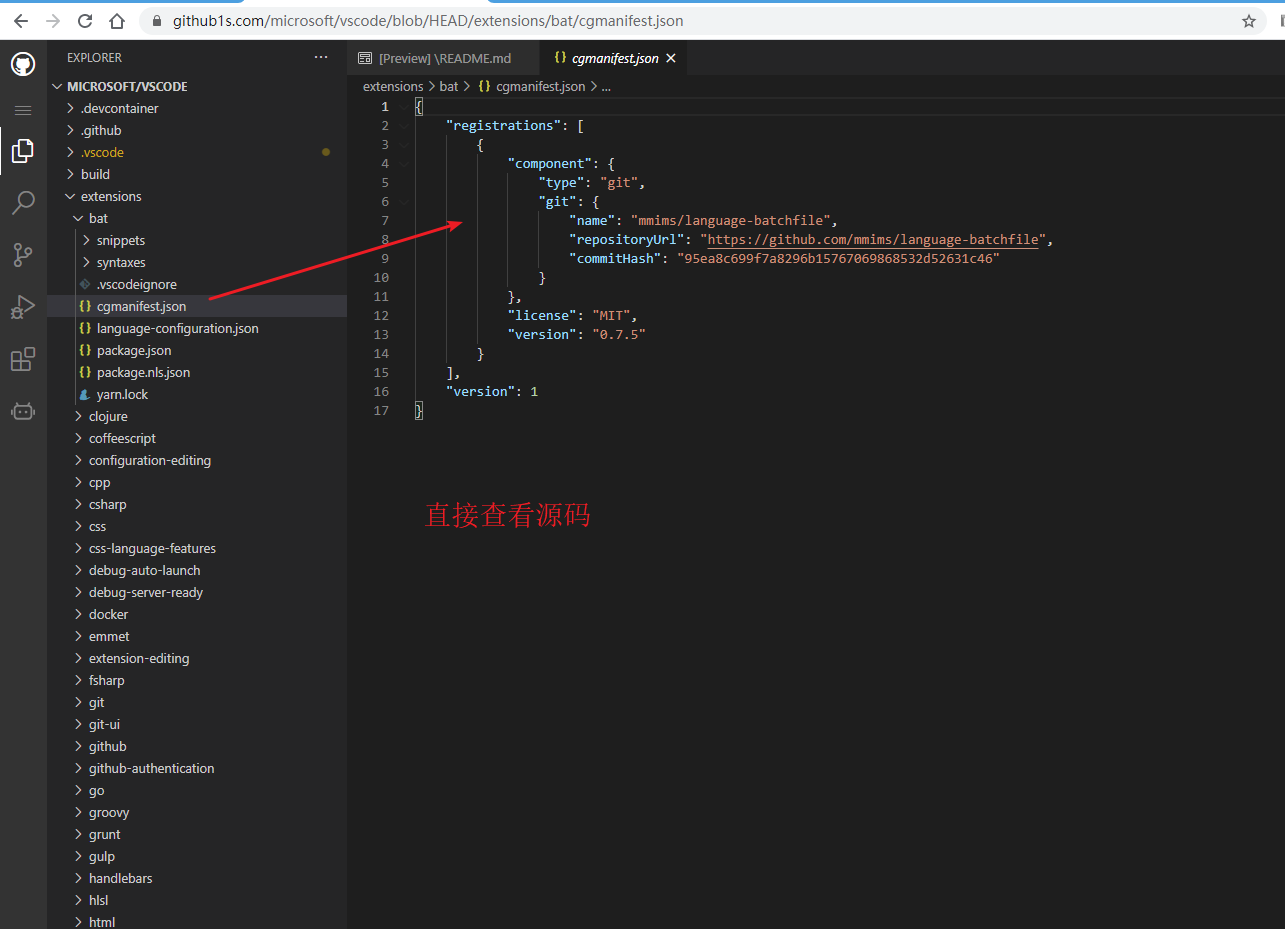This screenshot has width=1285, height=929.
Task: Click the GitHub logo in activity bar
Action: [x=23, y=64]
